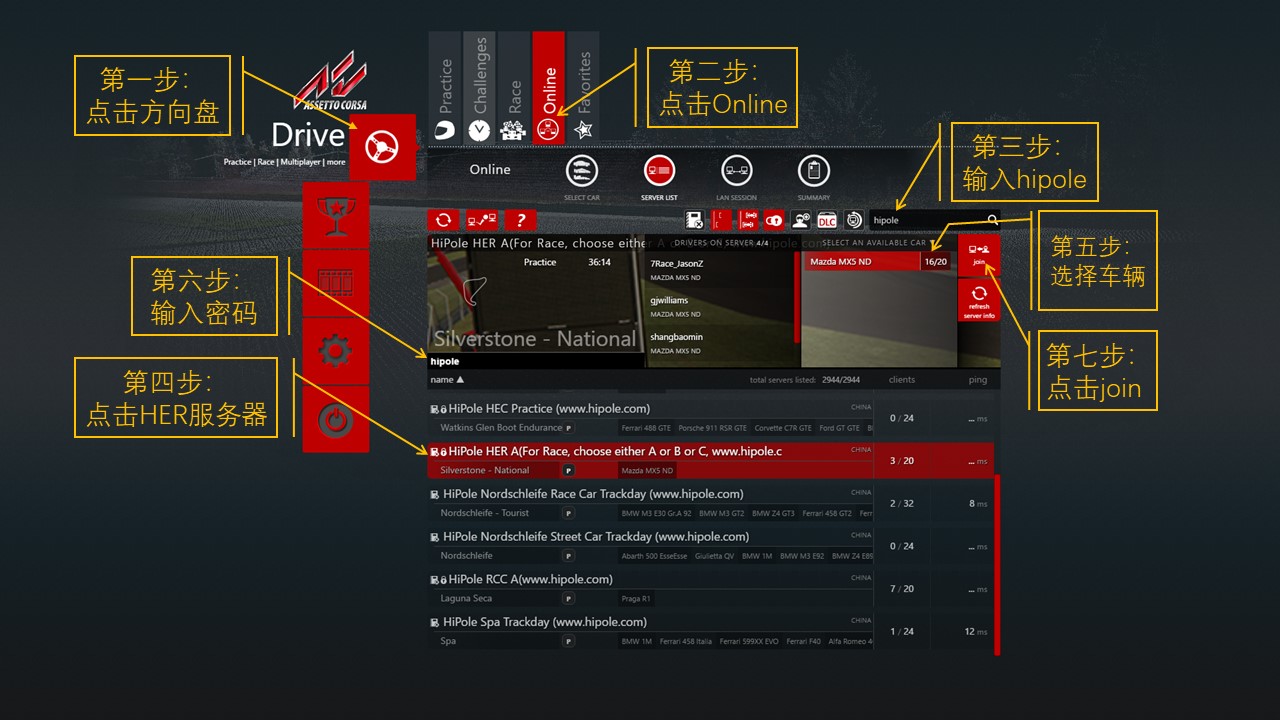1280x720 pixels.
Task: Select HiPole Nordschleife Race Car Trackday server
Action: pos(711,503)
